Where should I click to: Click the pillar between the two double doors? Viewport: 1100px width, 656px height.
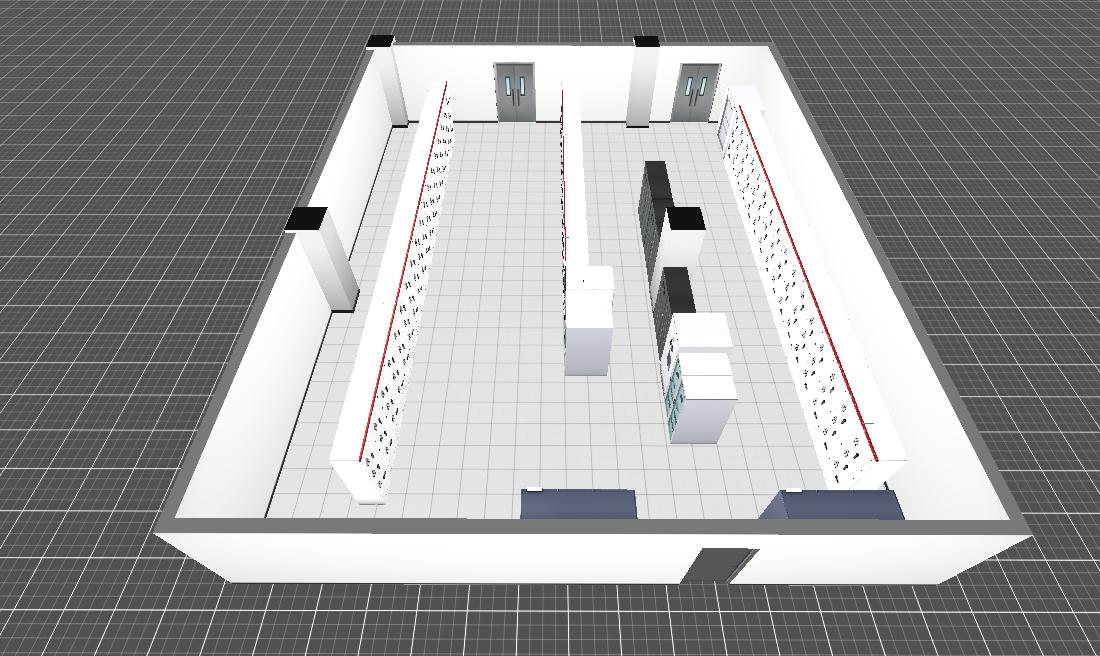pos(645,85)
